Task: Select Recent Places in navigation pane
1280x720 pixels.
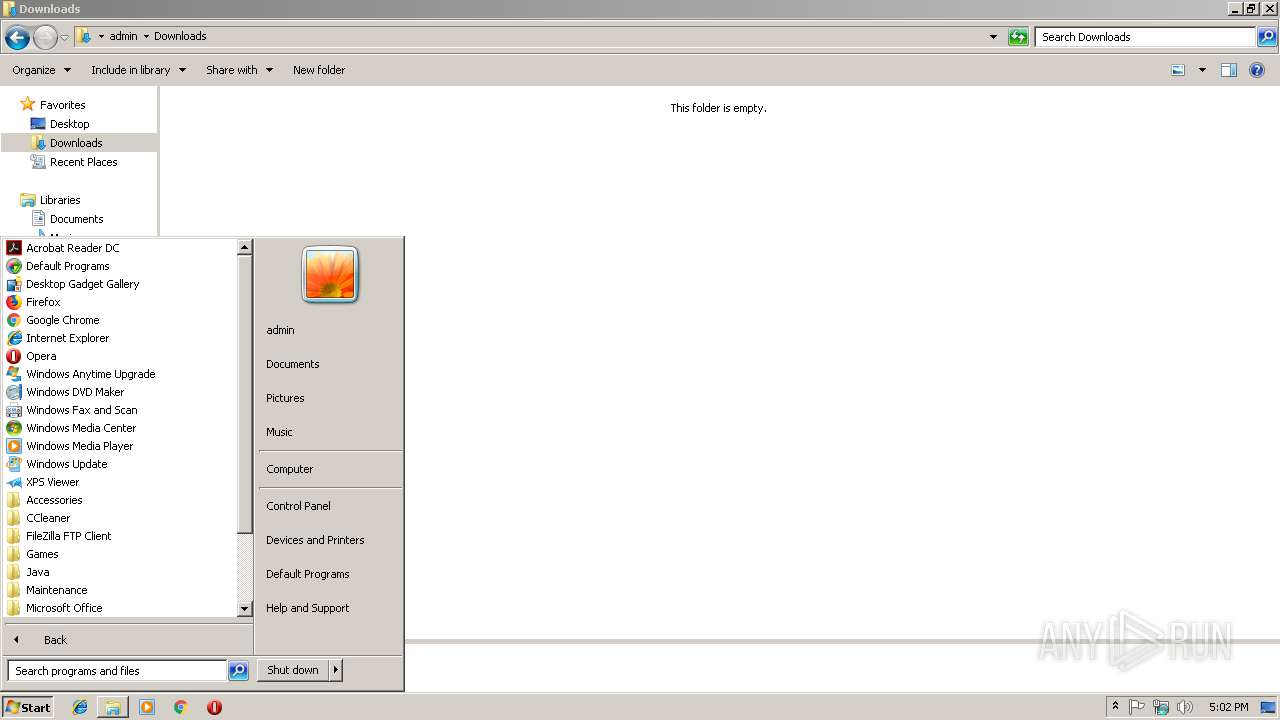Action: pos(83,162)
